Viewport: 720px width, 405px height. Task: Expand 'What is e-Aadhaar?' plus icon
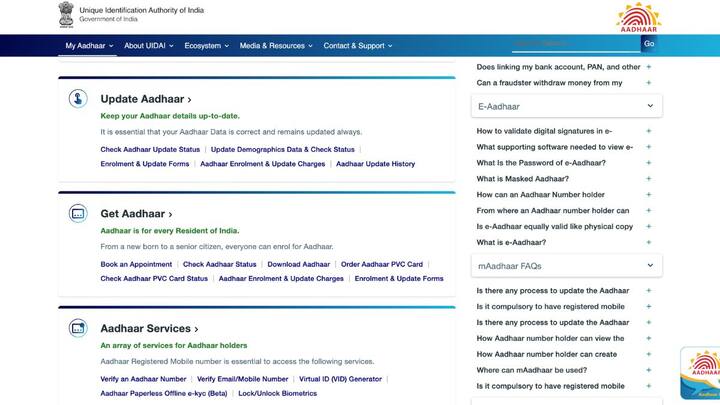click(648, 243)
